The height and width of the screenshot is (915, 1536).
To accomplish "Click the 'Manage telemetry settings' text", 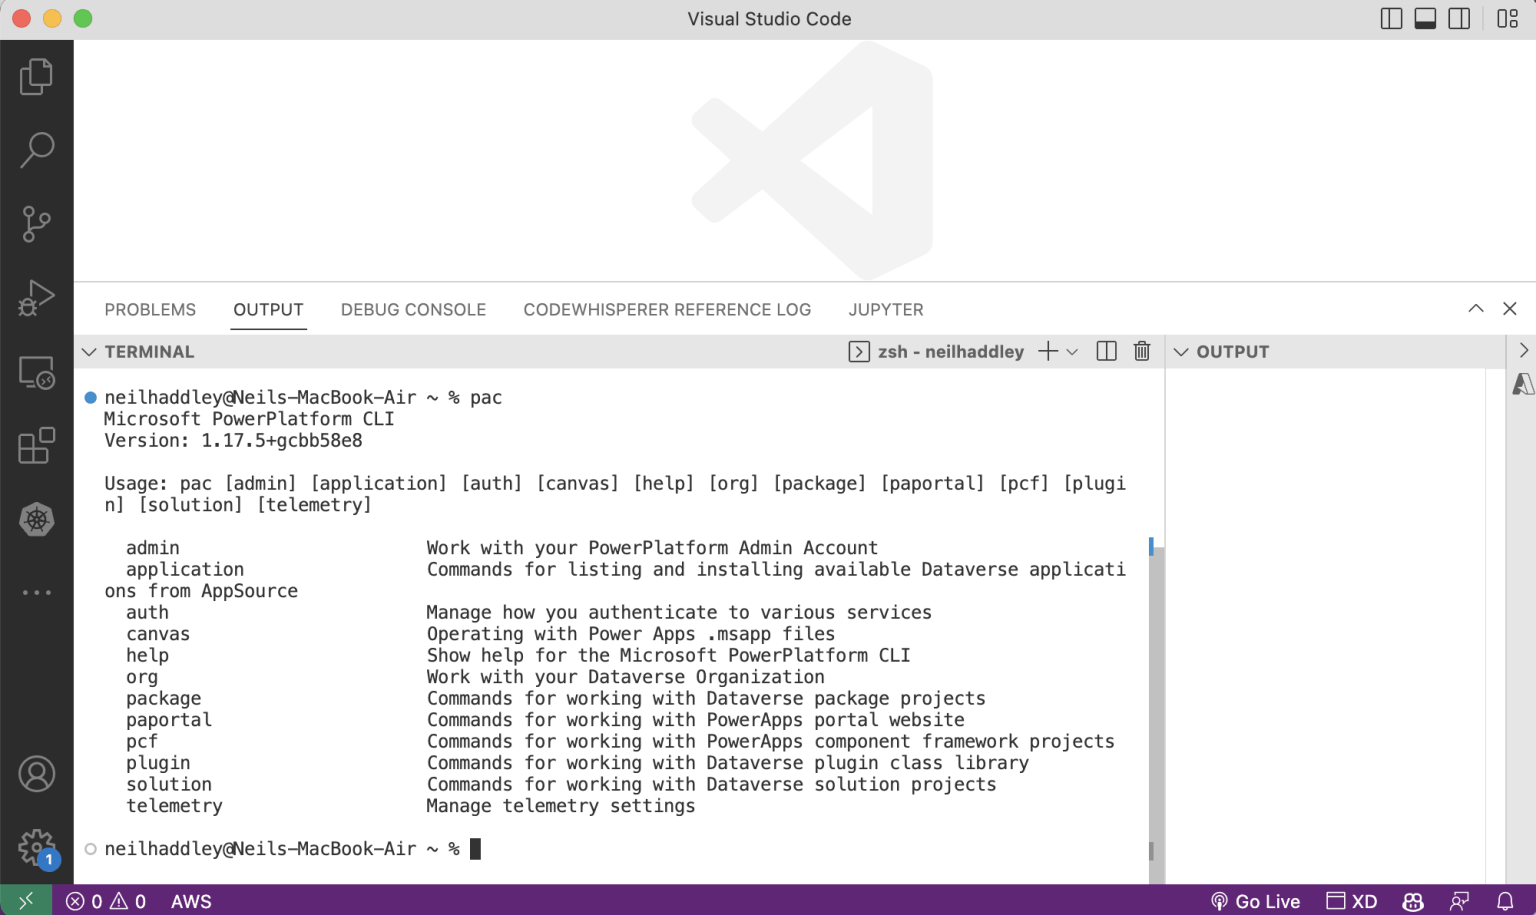I will tap(561, 806).
